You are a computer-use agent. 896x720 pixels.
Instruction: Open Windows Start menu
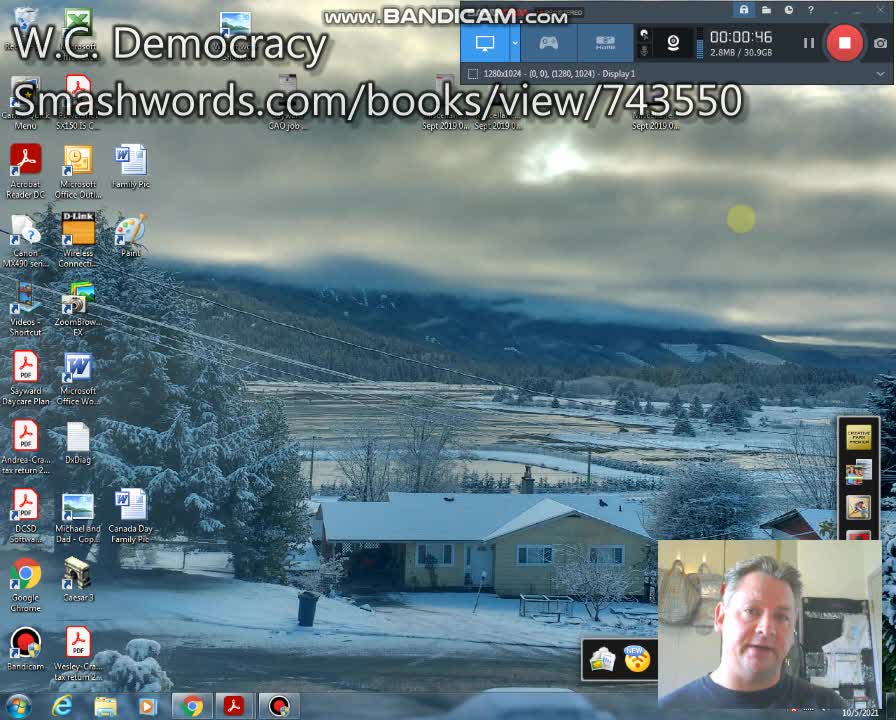[x=18, y=707]
